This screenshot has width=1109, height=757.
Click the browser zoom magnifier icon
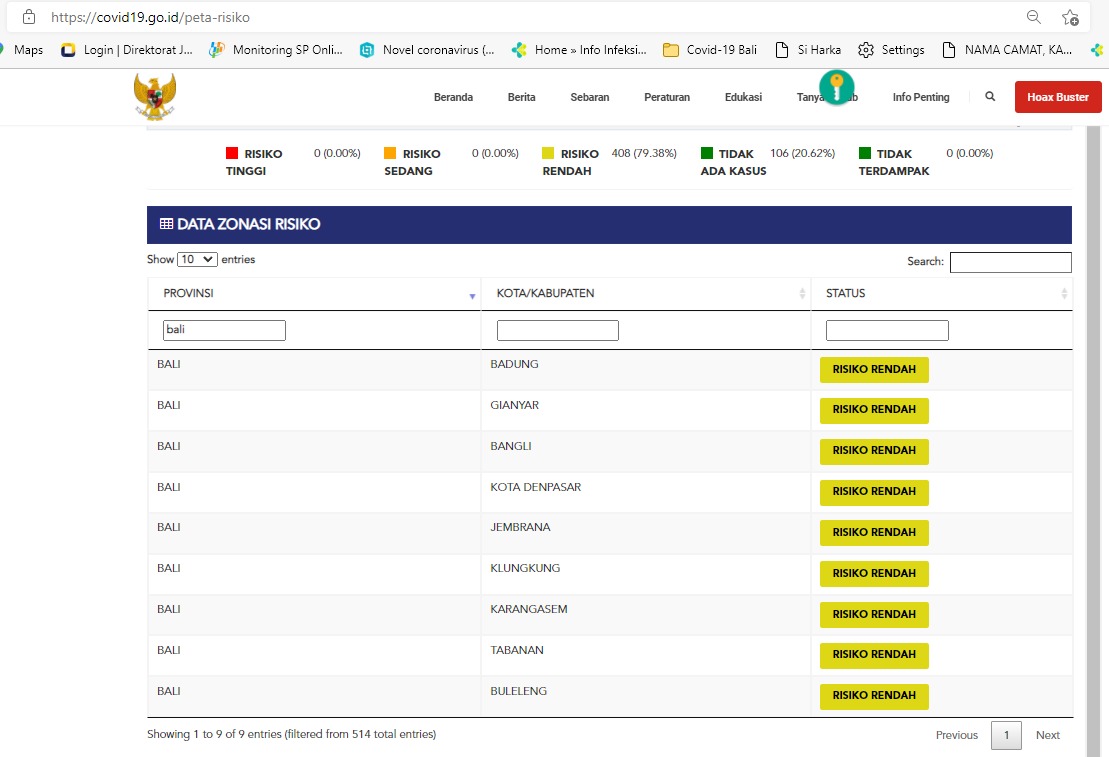(x=1034, y=17)
